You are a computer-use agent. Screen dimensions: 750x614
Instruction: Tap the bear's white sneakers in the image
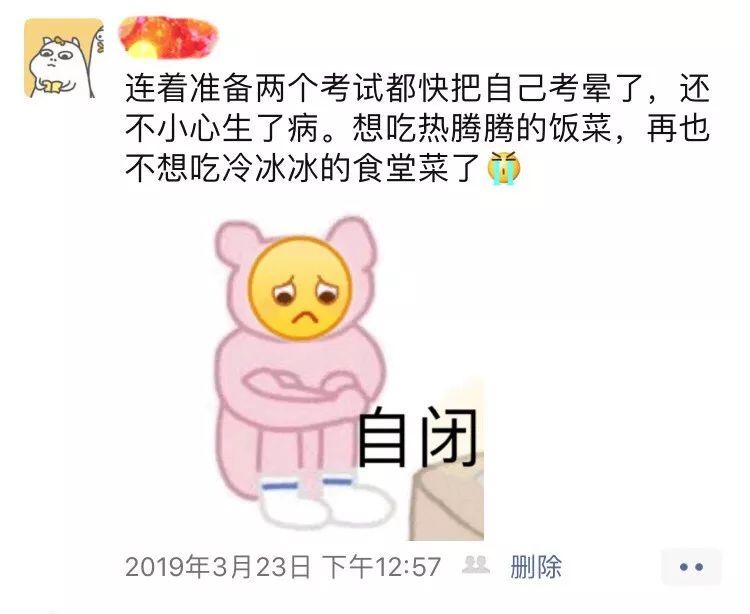pos(327,499)
